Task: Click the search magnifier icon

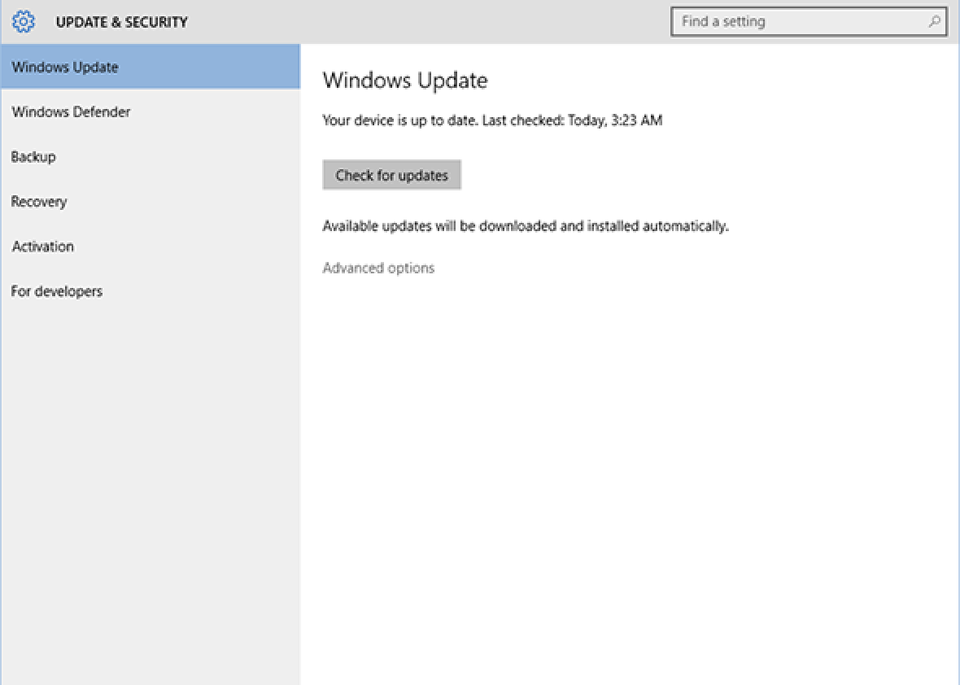Action: click(x=933, y=21)
